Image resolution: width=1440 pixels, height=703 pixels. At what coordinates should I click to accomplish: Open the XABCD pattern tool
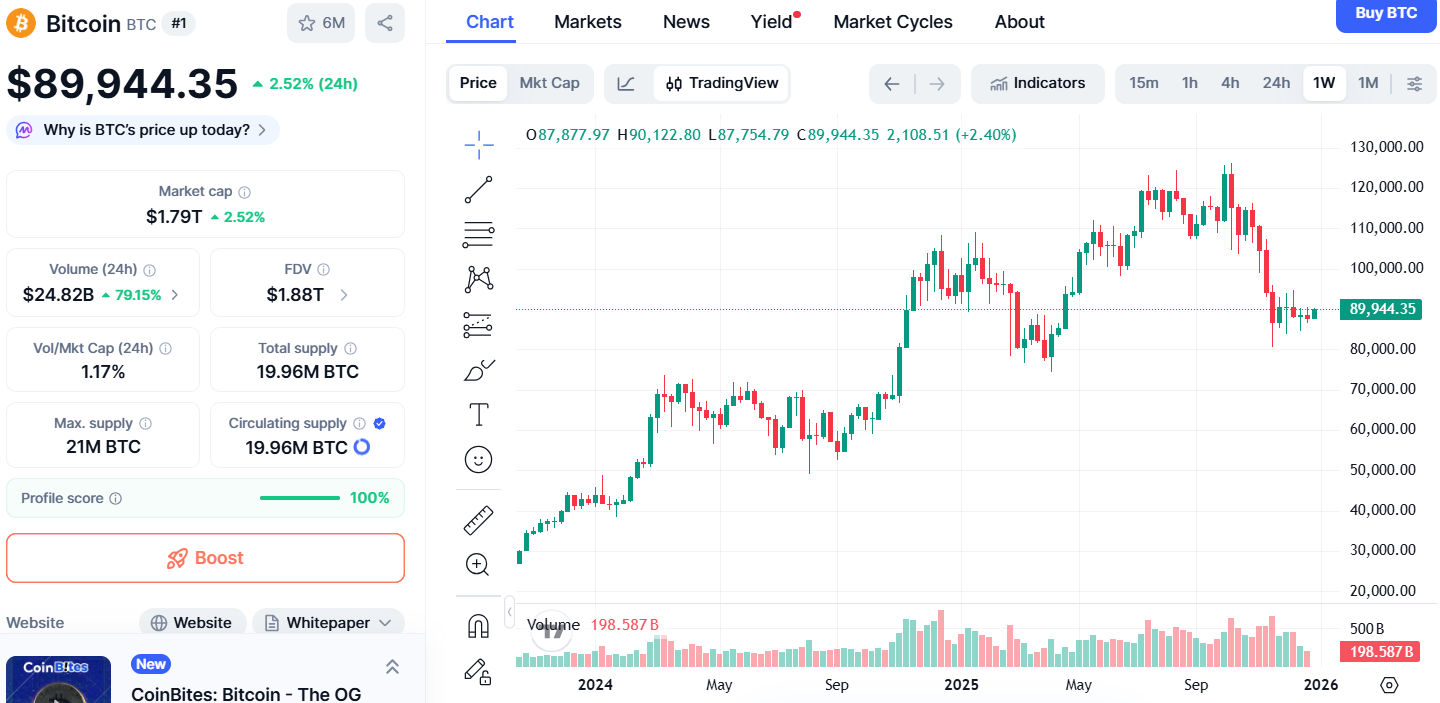(478, 279)
